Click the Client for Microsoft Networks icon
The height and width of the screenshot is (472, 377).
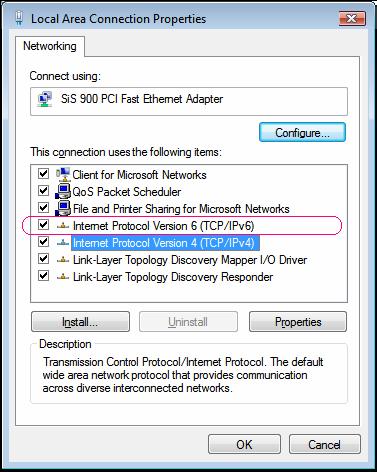coord(63,174)
